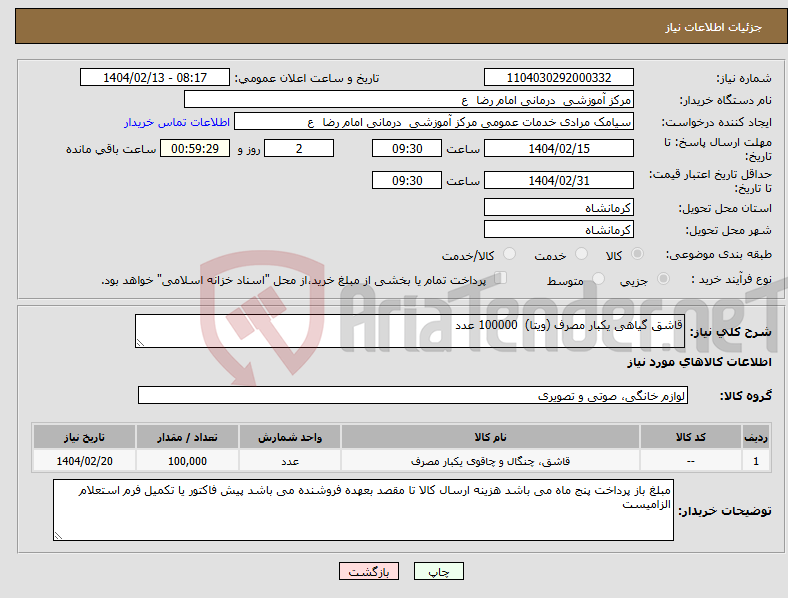788x598 pixels.
Task: Click row number 1 cell
Action: [x=756, y=461]
